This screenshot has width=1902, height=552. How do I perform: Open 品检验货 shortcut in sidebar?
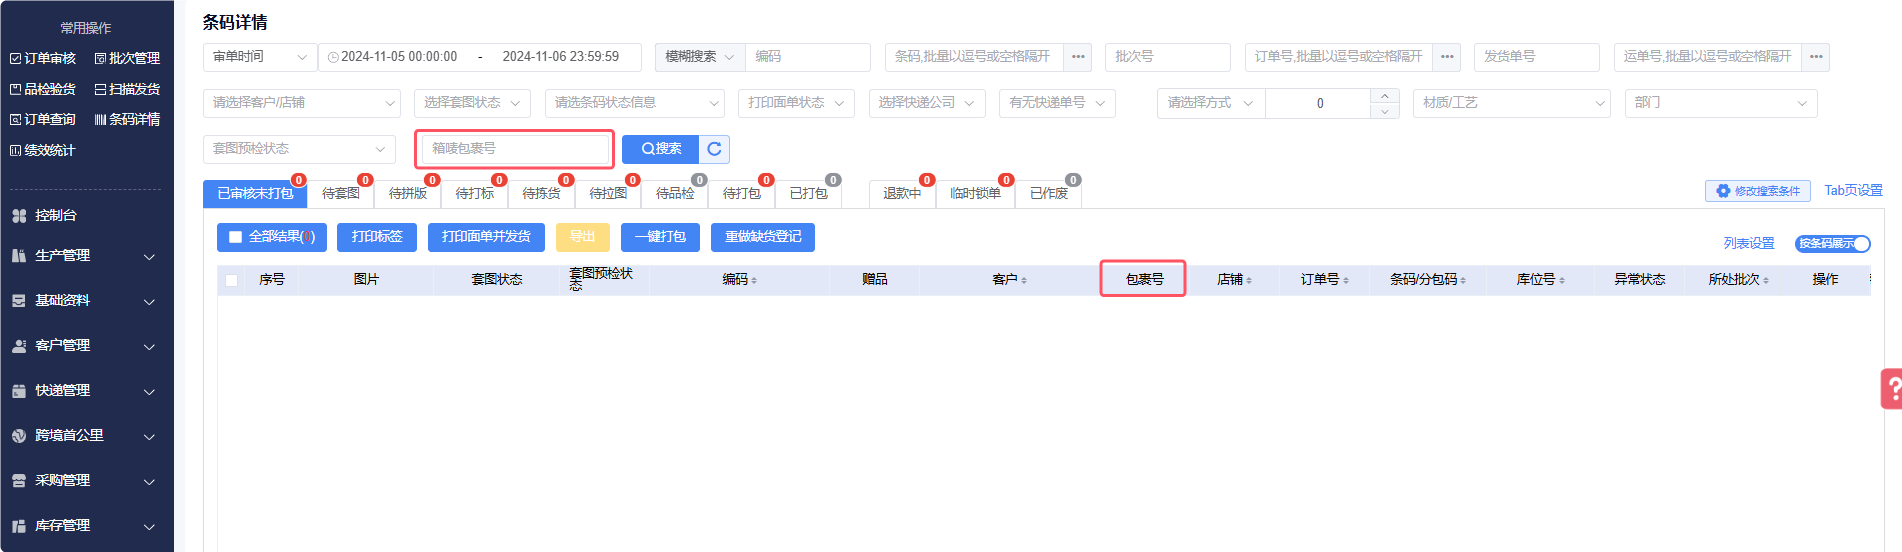click(43, 89)
